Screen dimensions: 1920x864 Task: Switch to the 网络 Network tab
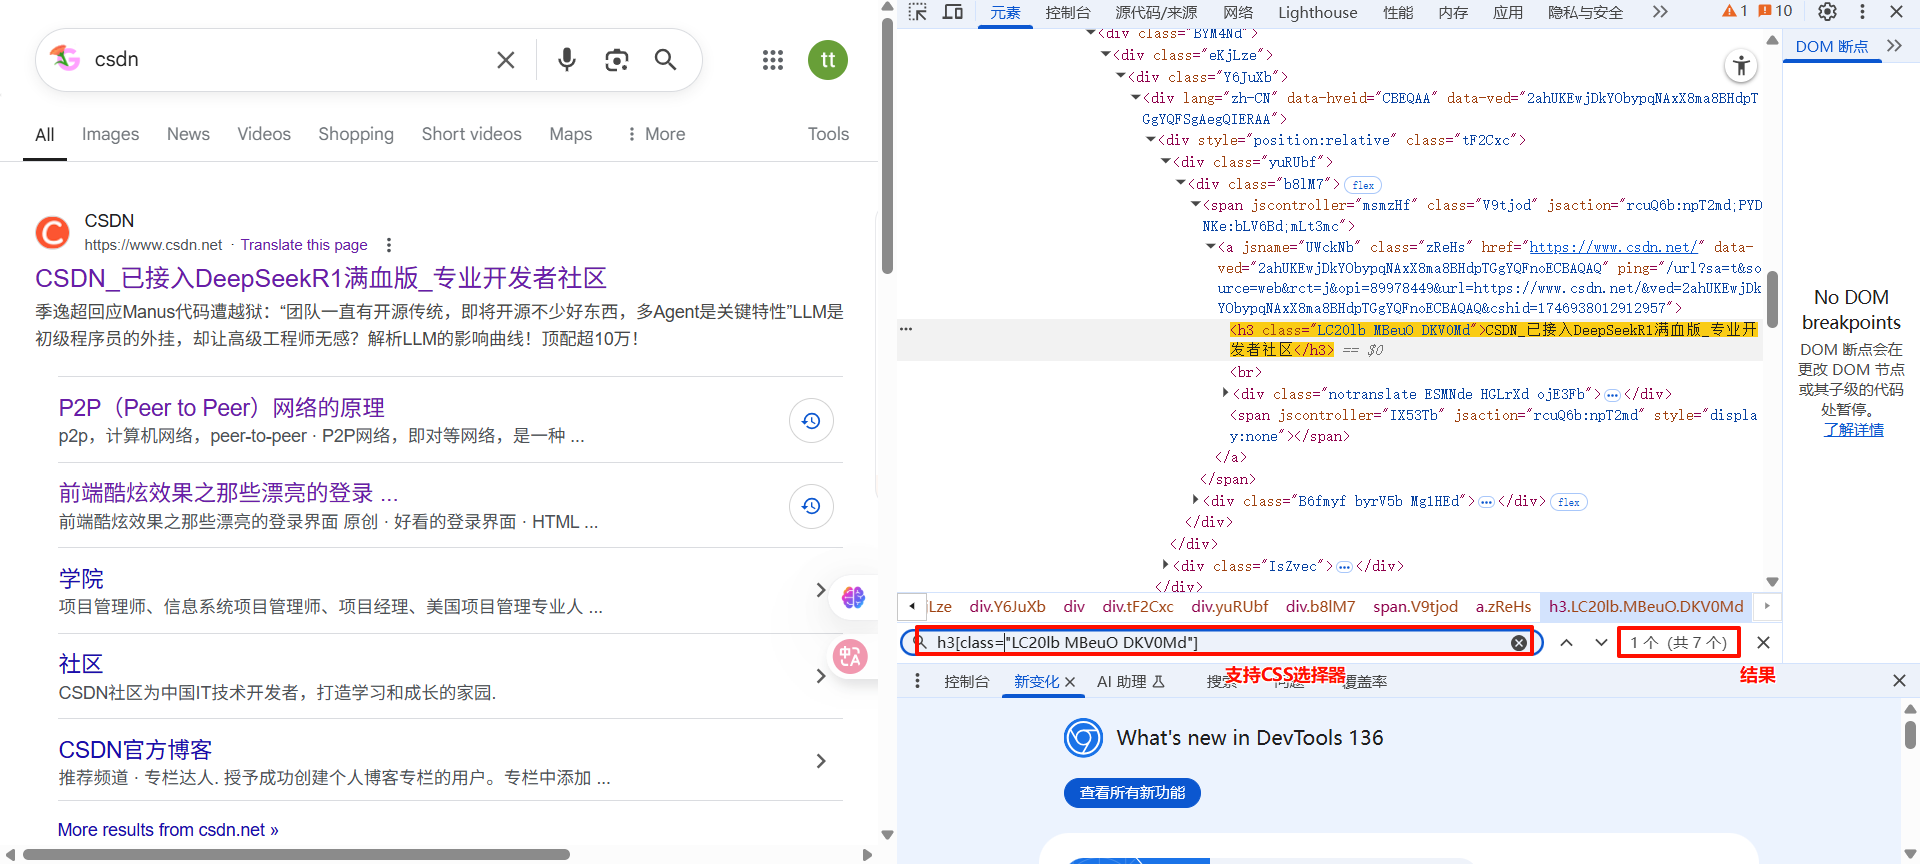[x=1238, y=12]
